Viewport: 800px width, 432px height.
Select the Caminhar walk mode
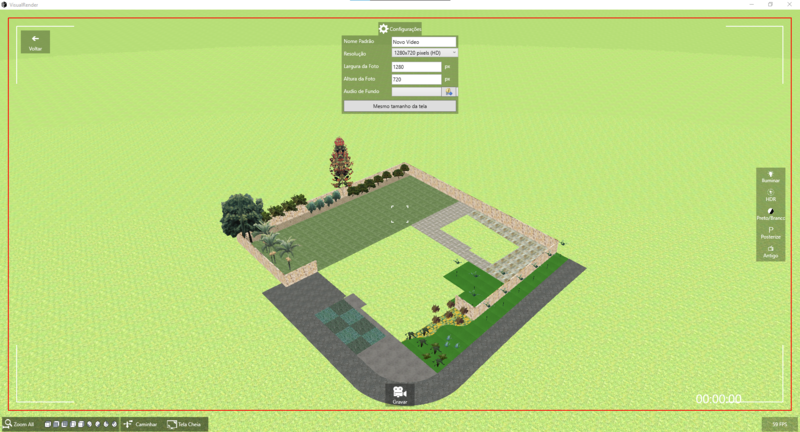point(140,424)
